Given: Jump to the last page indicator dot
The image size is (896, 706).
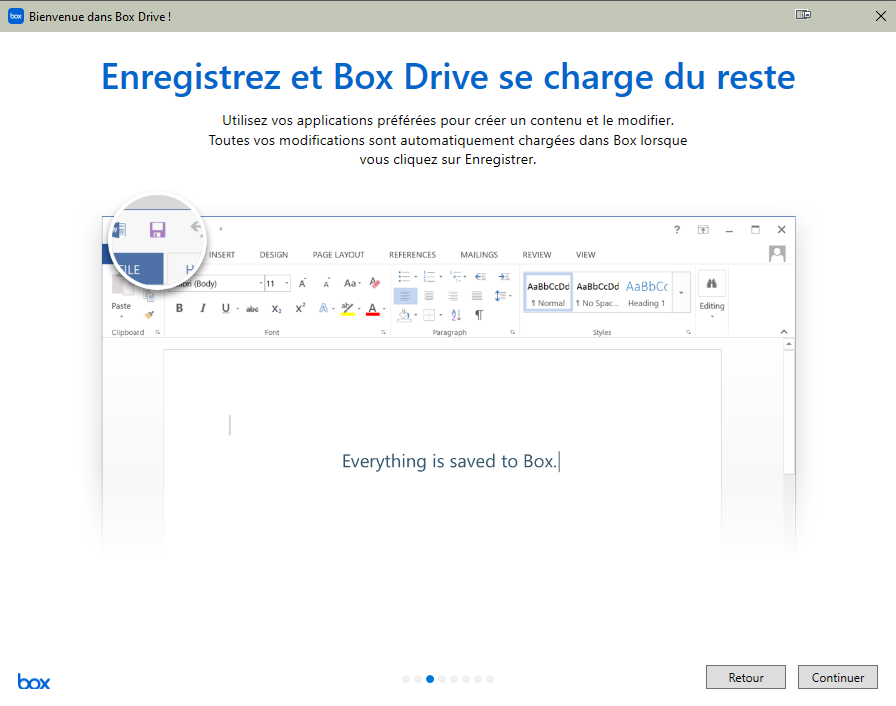Looking at the screenshot, I should (x=490, y=679).
